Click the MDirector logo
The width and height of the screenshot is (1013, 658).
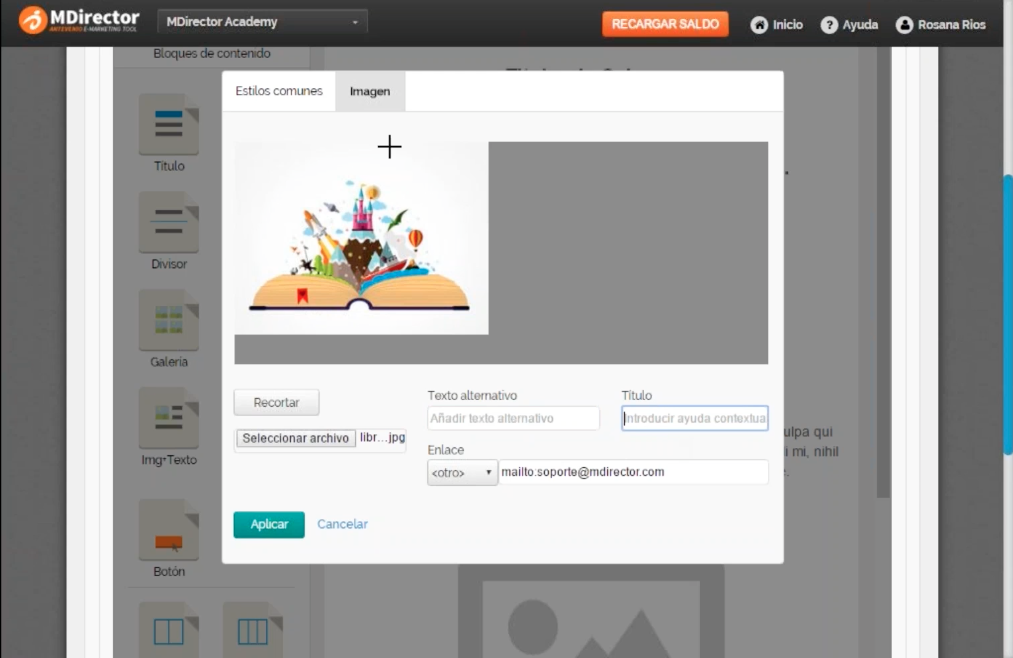point(79,20)
